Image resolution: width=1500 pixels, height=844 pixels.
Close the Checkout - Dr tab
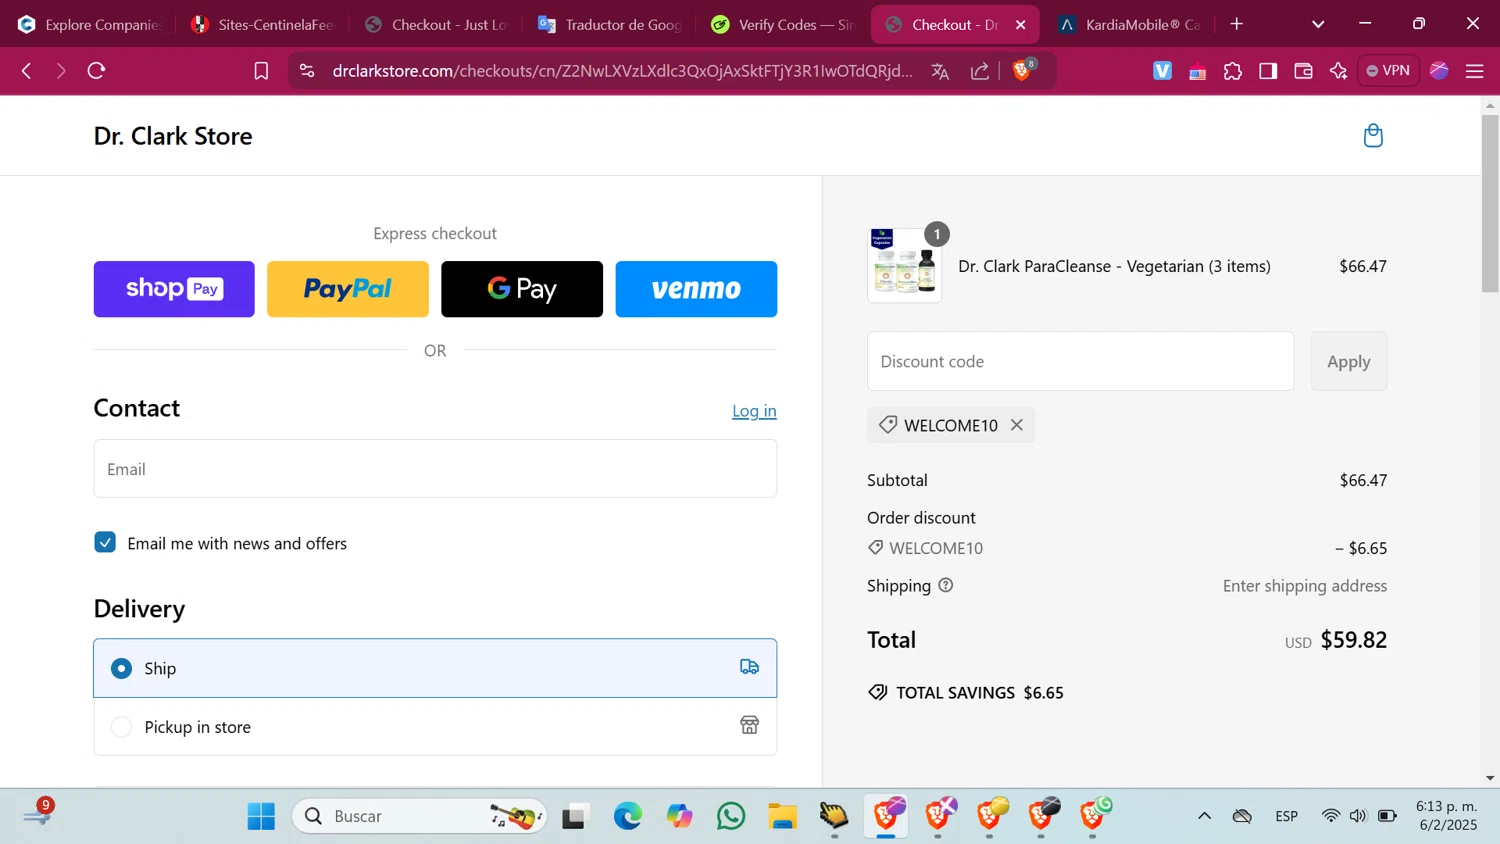point(1020,24)
